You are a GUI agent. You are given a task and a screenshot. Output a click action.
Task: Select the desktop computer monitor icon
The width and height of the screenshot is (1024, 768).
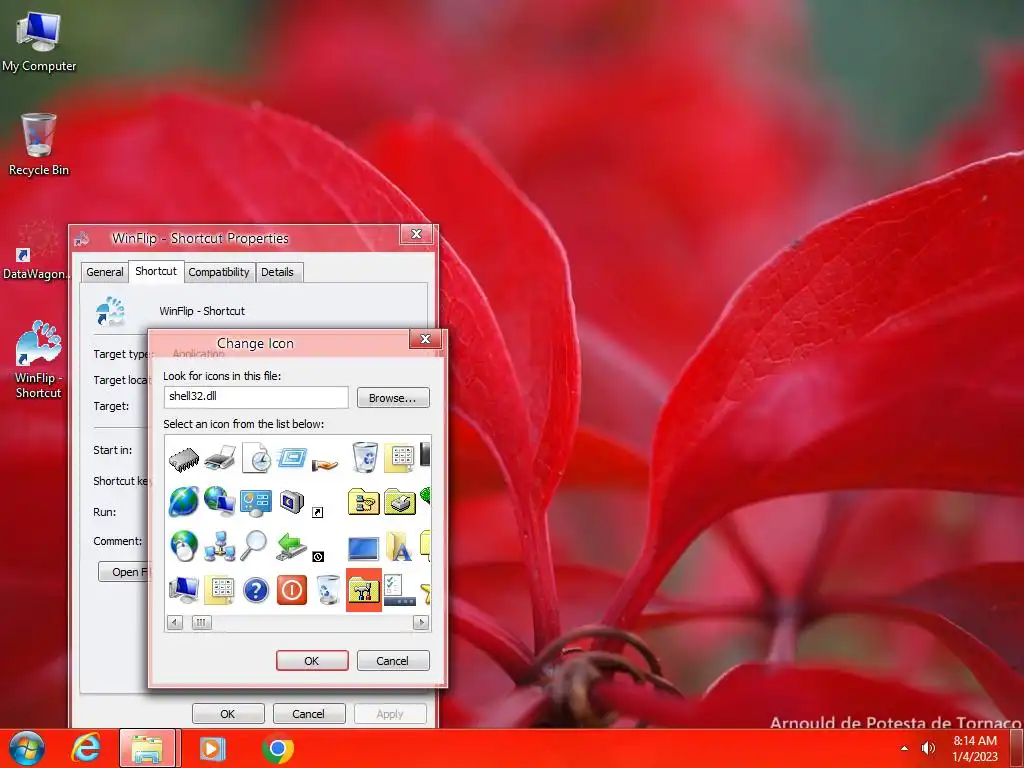pos(184,589)
